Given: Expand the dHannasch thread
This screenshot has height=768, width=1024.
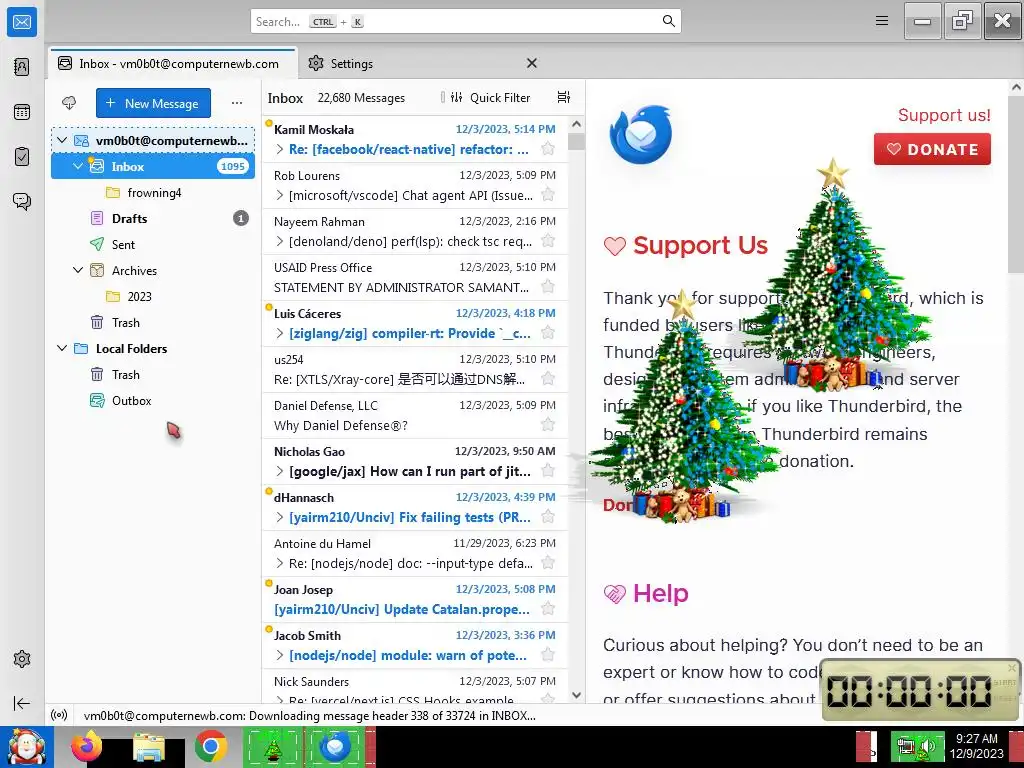Looking at the screenshot, I should click(x=280, y=517).
